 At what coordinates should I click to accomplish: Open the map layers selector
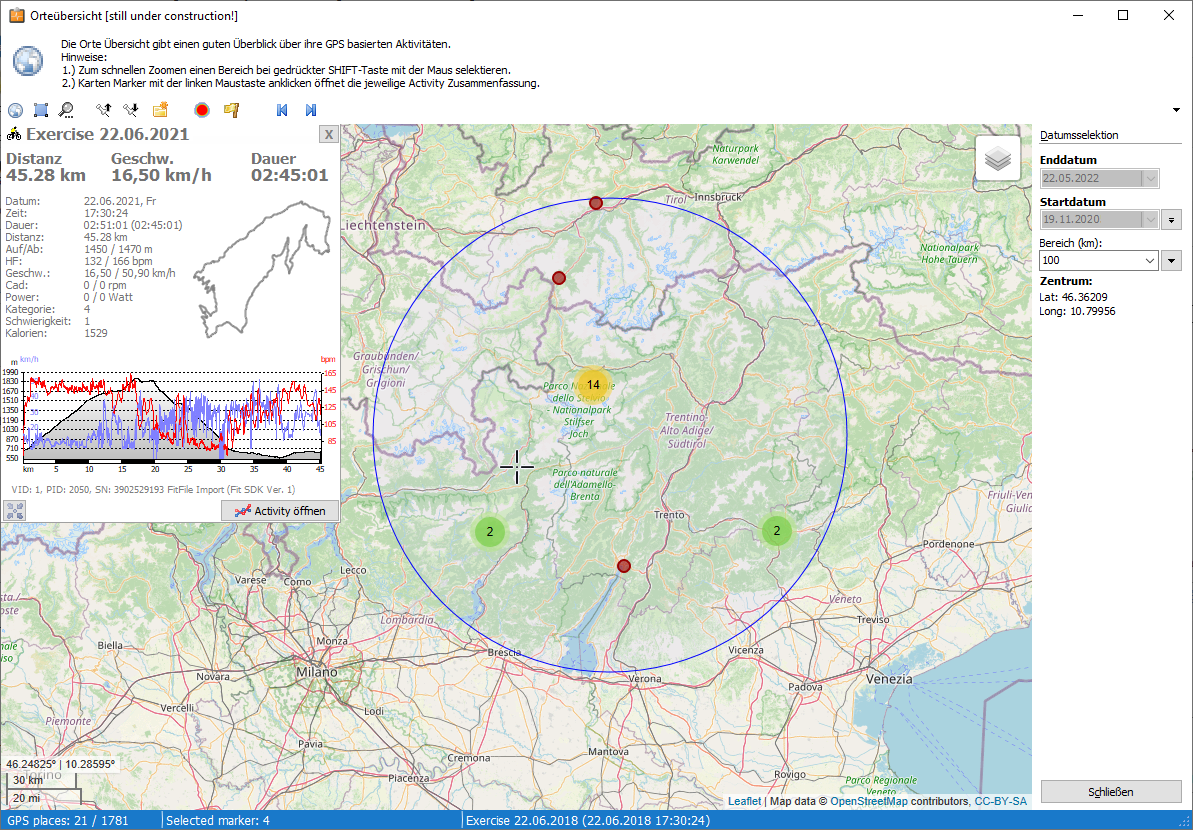click(997, 158)
